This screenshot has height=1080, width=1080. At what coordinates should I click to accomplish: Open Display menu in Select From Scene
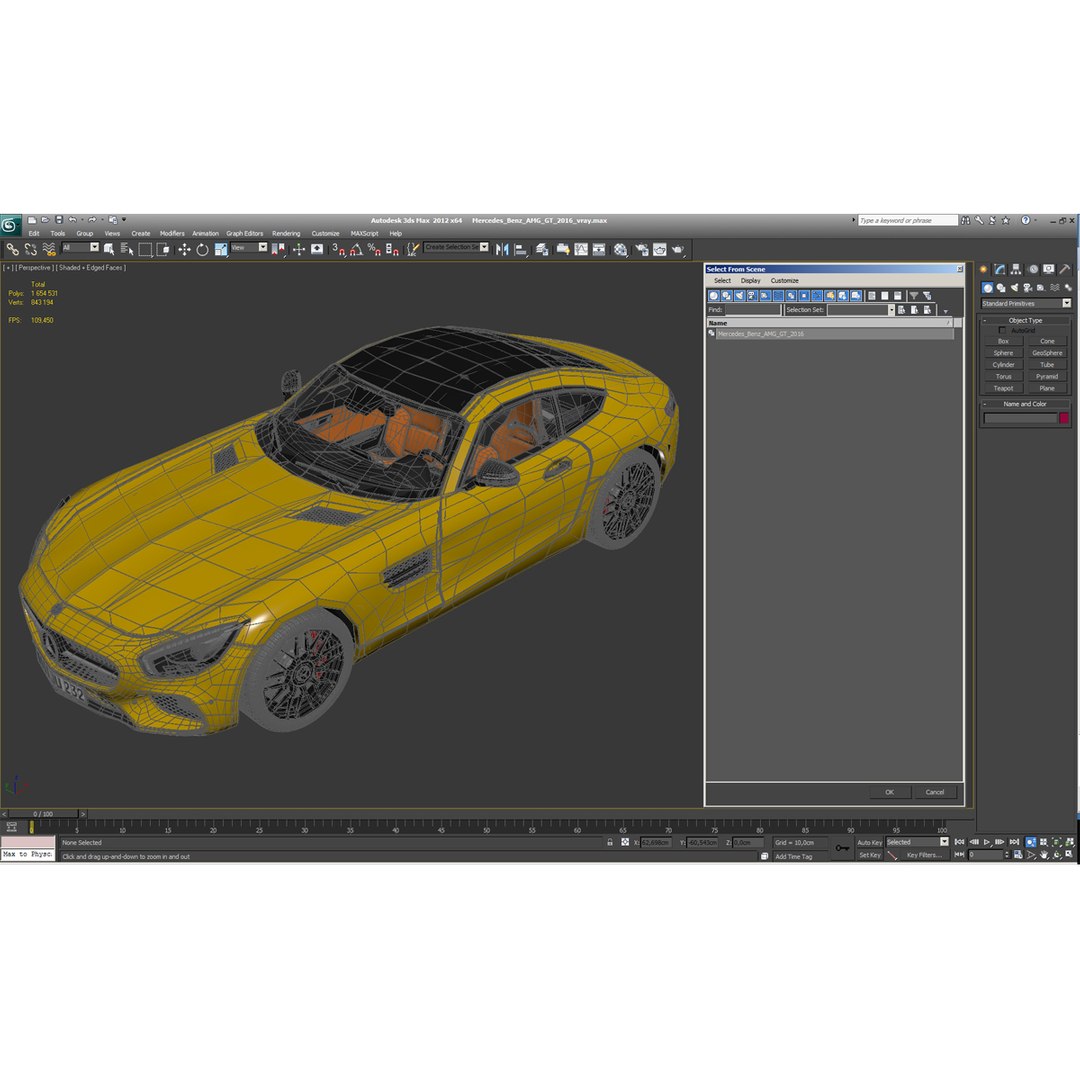click(751, 280)
